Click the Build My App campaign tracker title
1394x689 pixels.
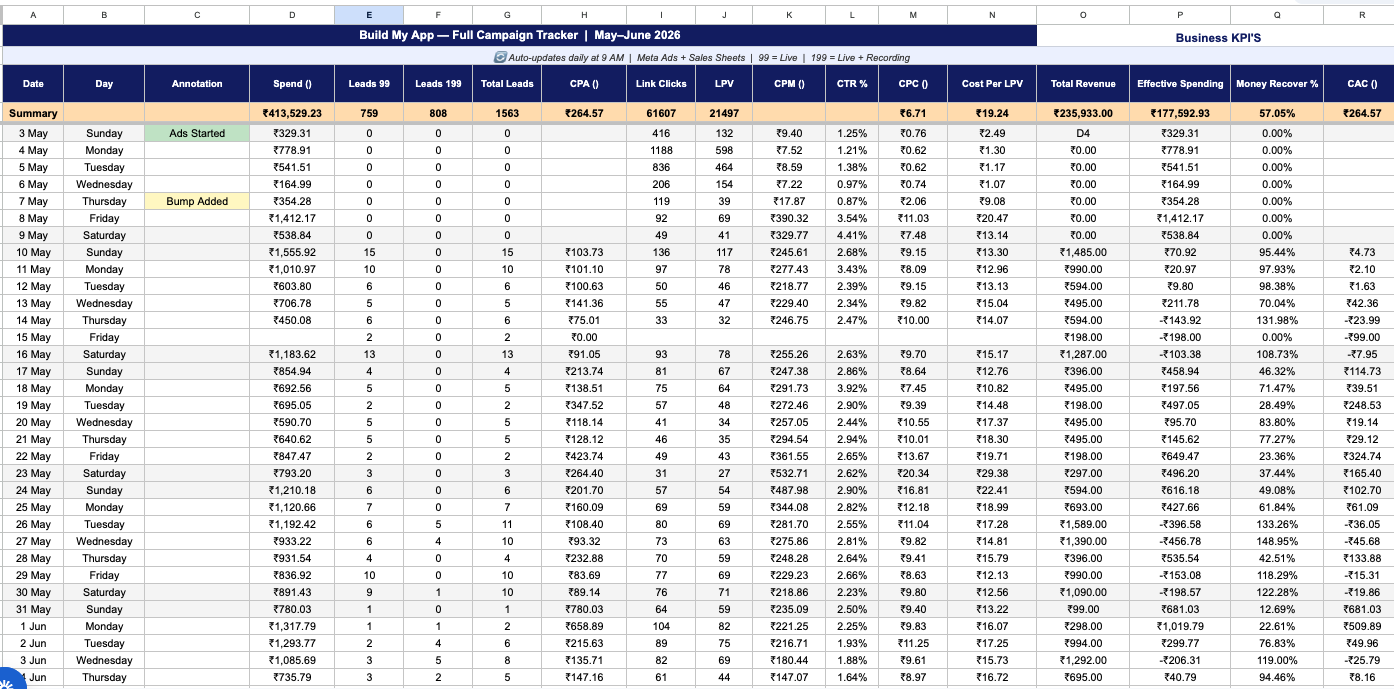[519, 35]
